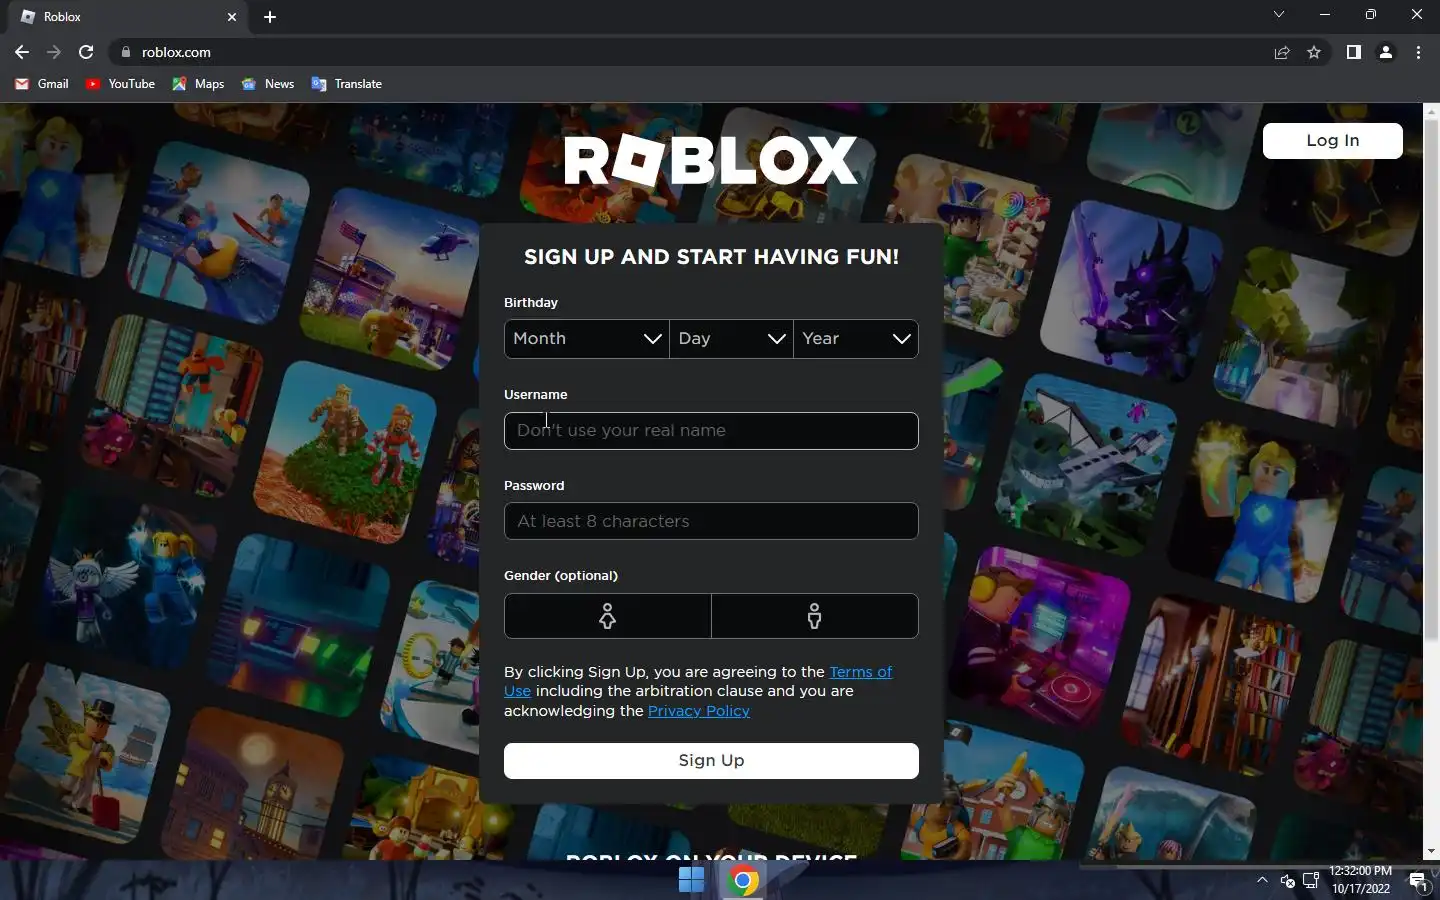1440x900 pixels.
Task: Open the Chrome profile icon
Action: [1386, 52]
